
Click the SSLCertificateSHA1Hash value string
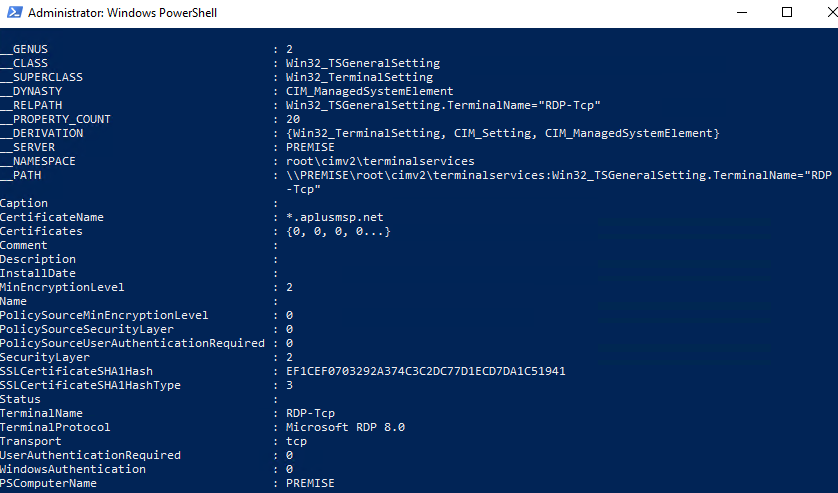[x=425, y=371]
